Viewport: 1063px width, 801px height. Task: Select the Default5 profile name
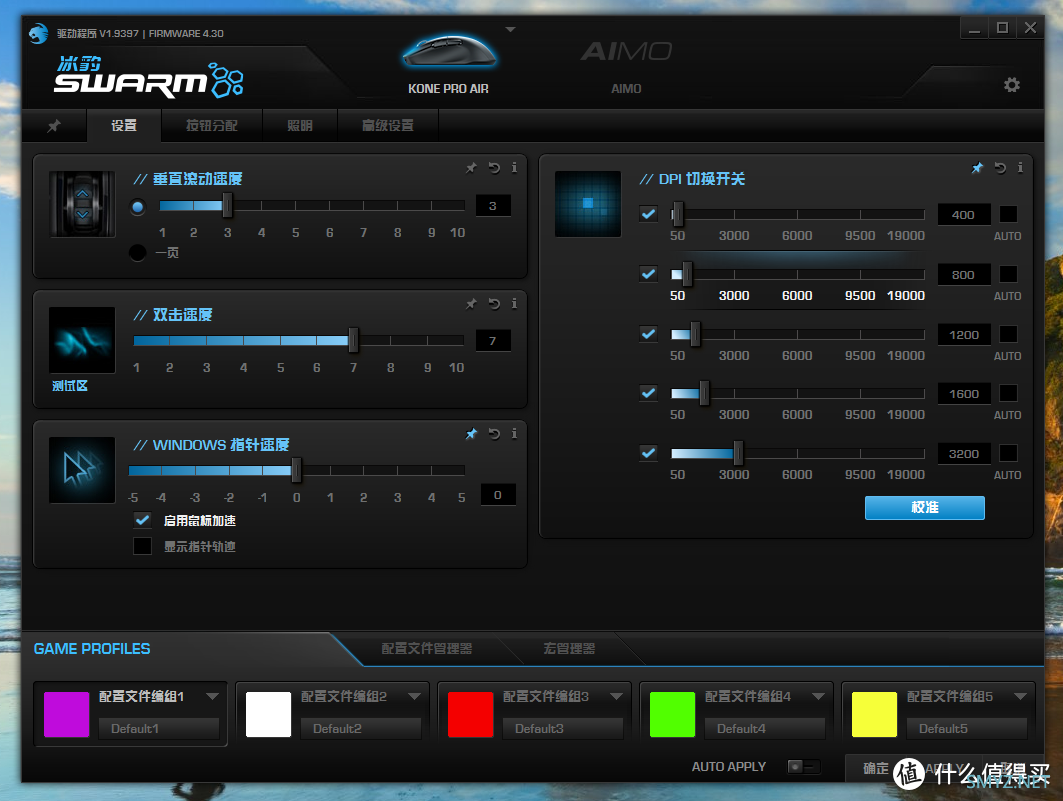point(967,728)
